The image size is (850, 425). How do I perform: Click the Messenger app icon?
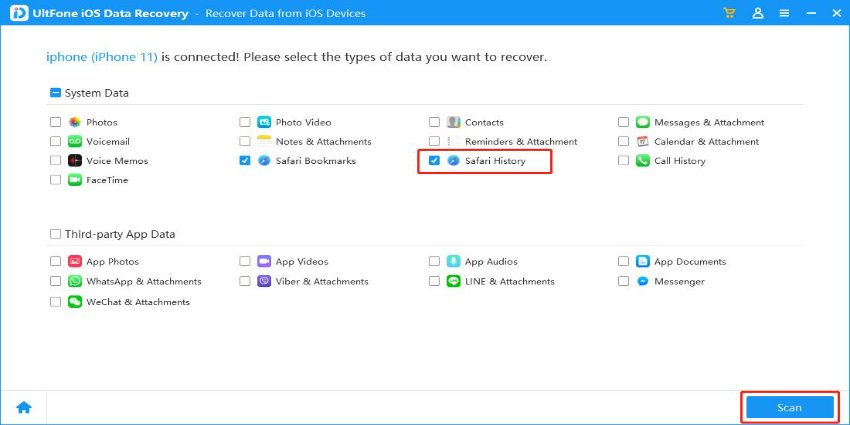tap(643, 282)
